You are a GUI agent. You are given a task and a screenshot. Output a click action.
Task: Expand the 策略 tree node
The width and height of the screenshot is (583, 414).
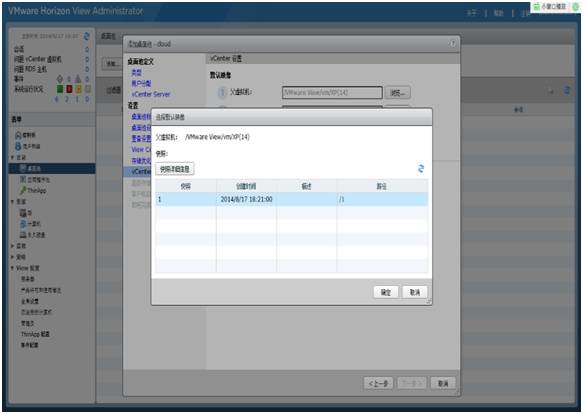coord(12,257)
